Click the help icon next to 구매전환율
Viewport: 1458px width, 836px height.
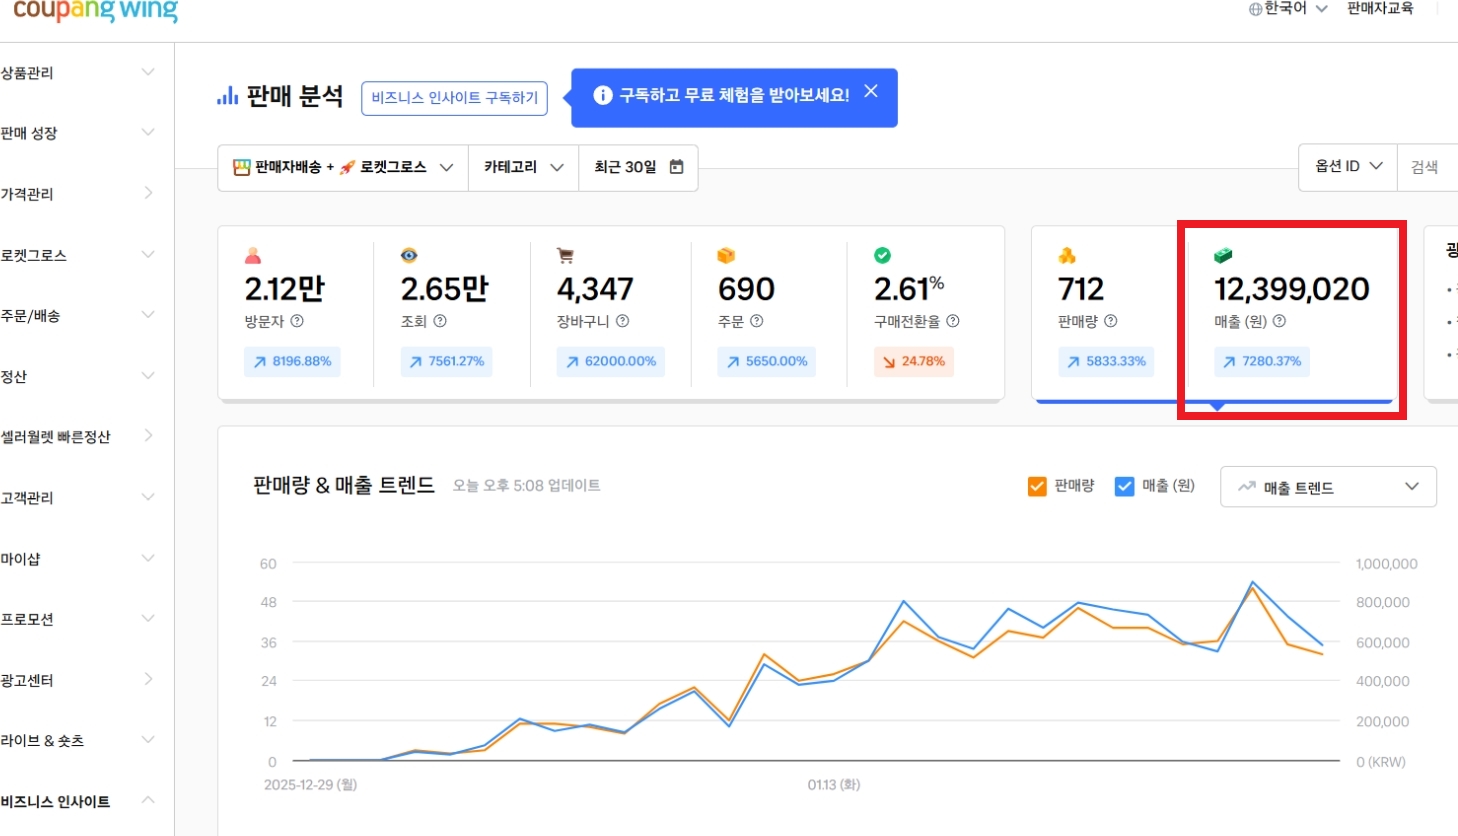(953, 321)
